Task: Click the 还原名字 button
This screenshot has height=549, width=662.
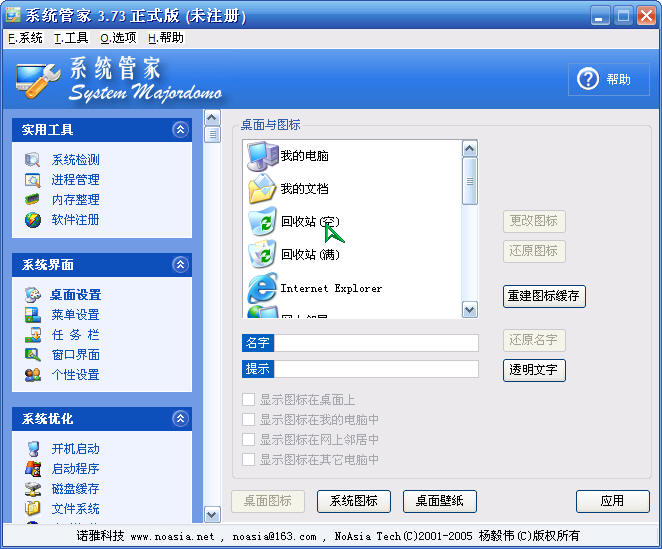Action: coord(534,340)
